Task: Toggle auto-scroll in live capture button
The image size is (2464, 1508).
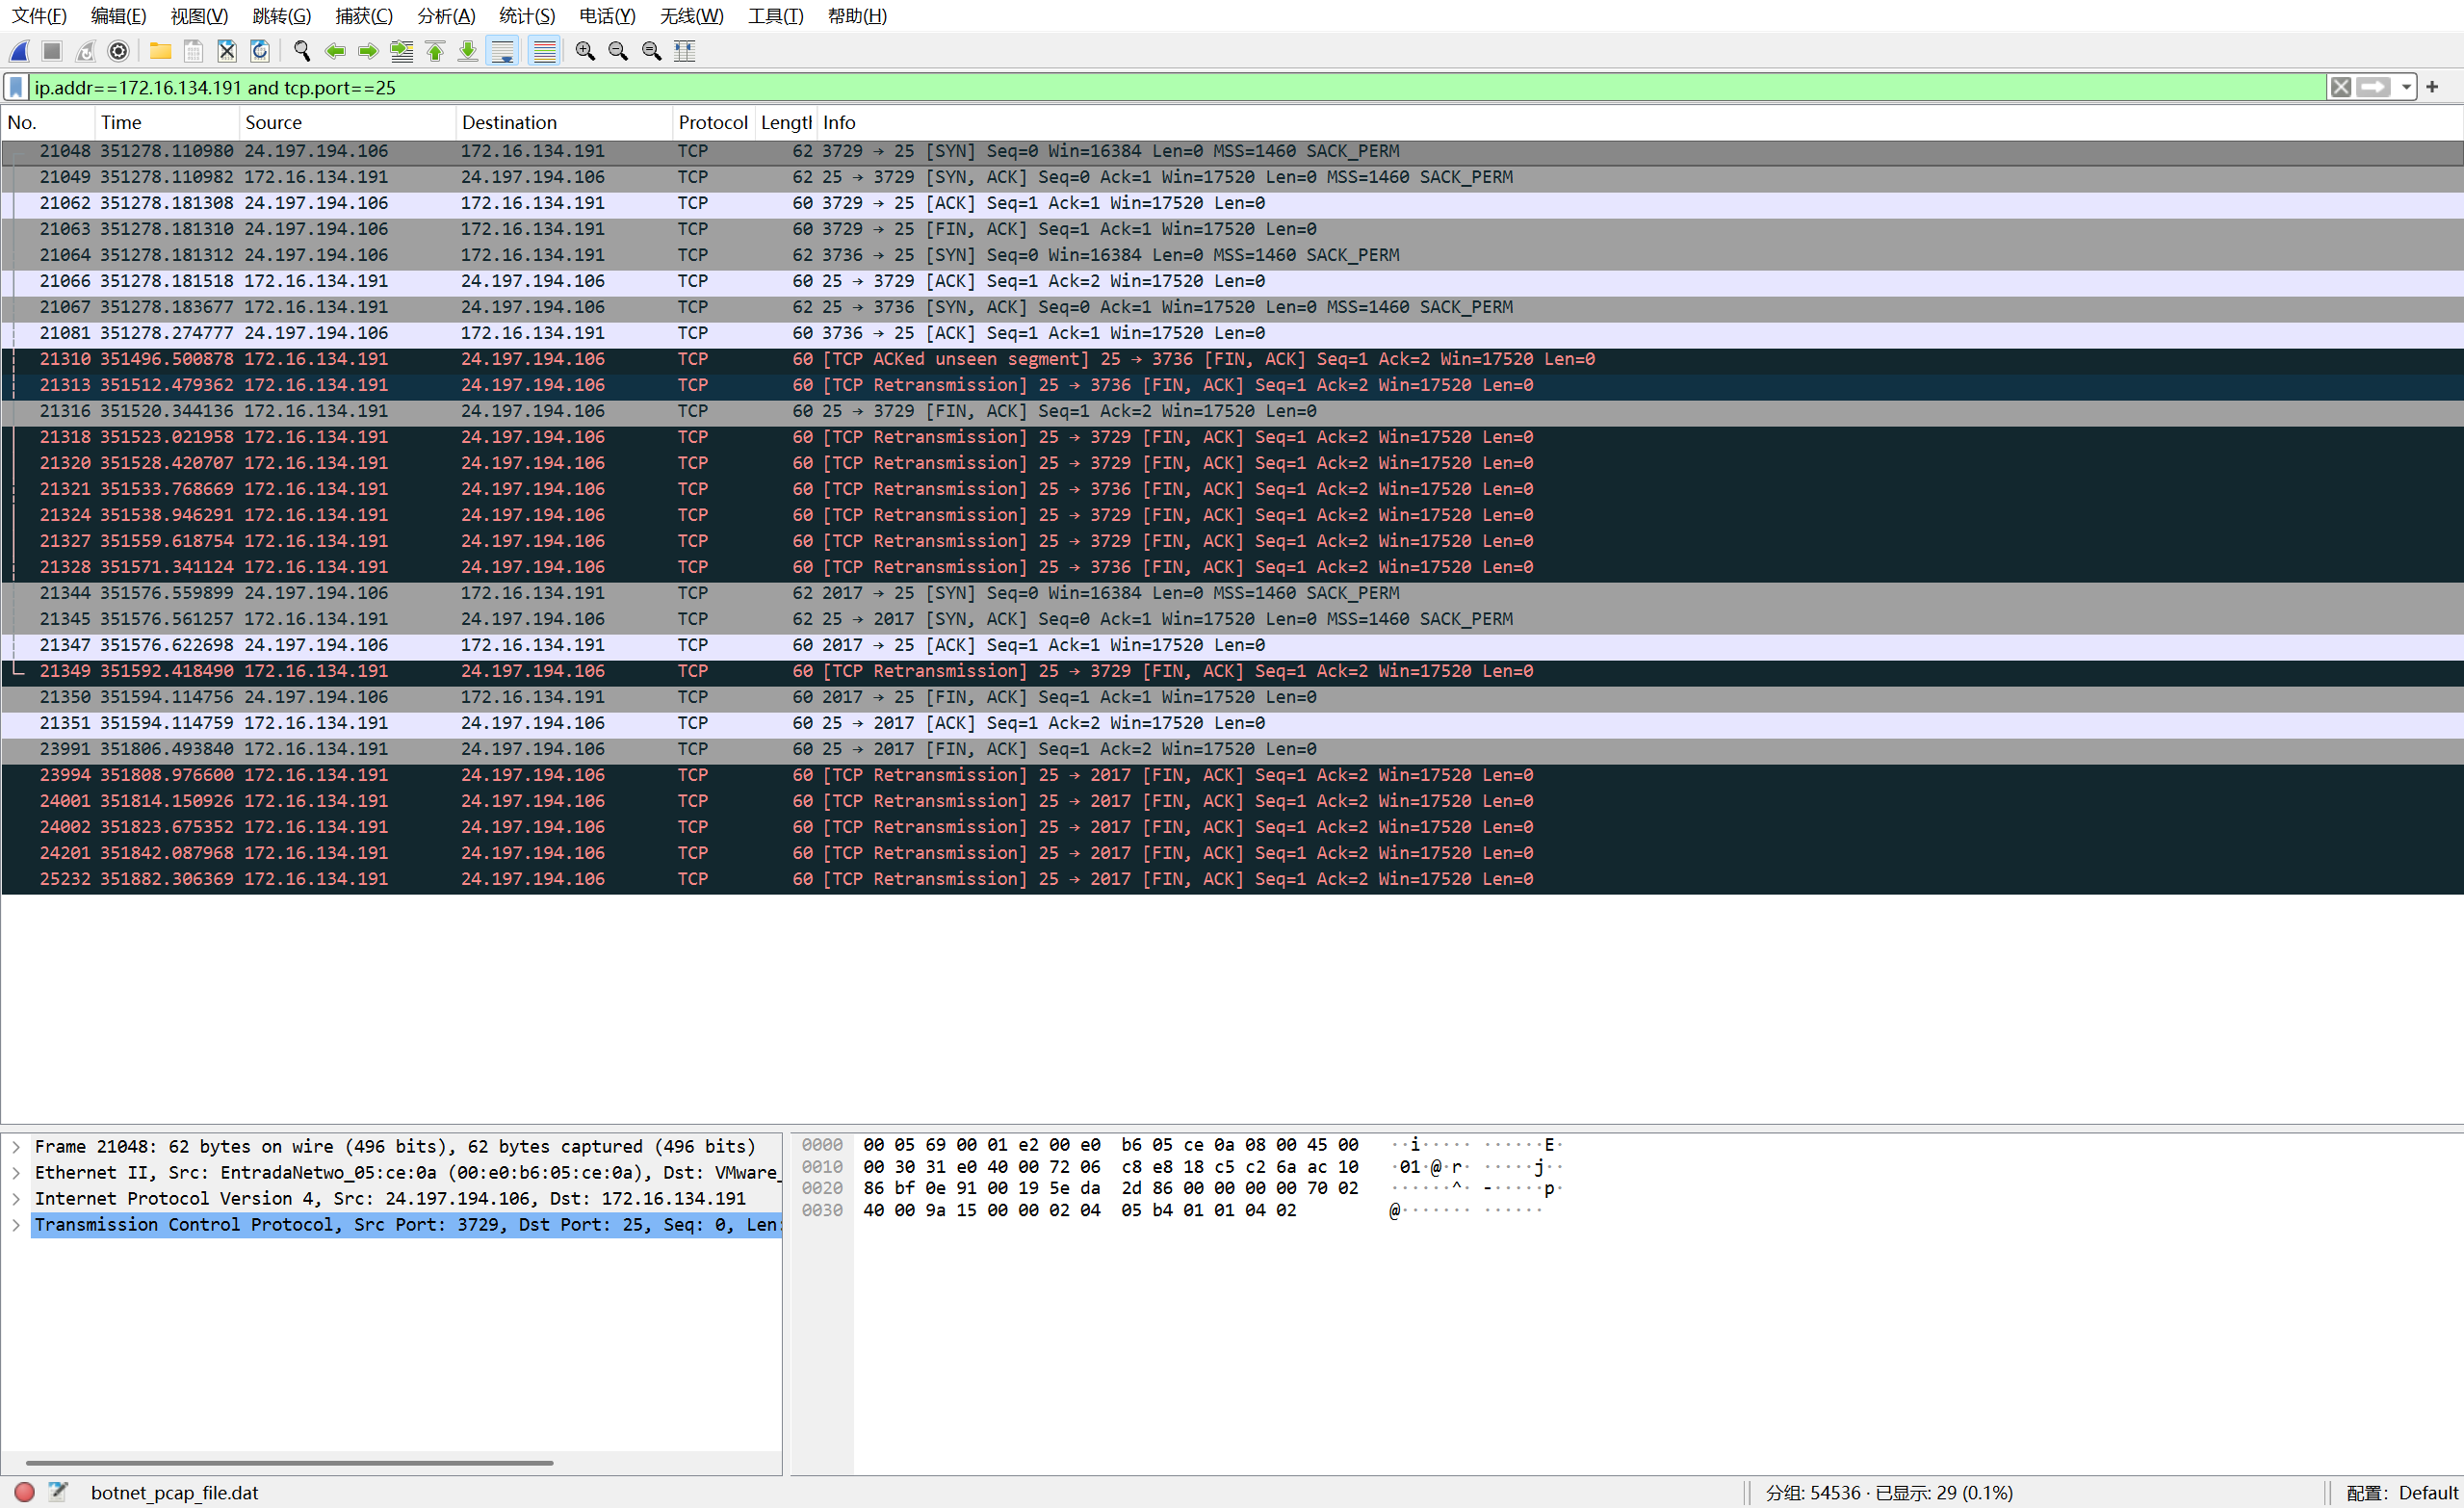Action: point(503,51)
